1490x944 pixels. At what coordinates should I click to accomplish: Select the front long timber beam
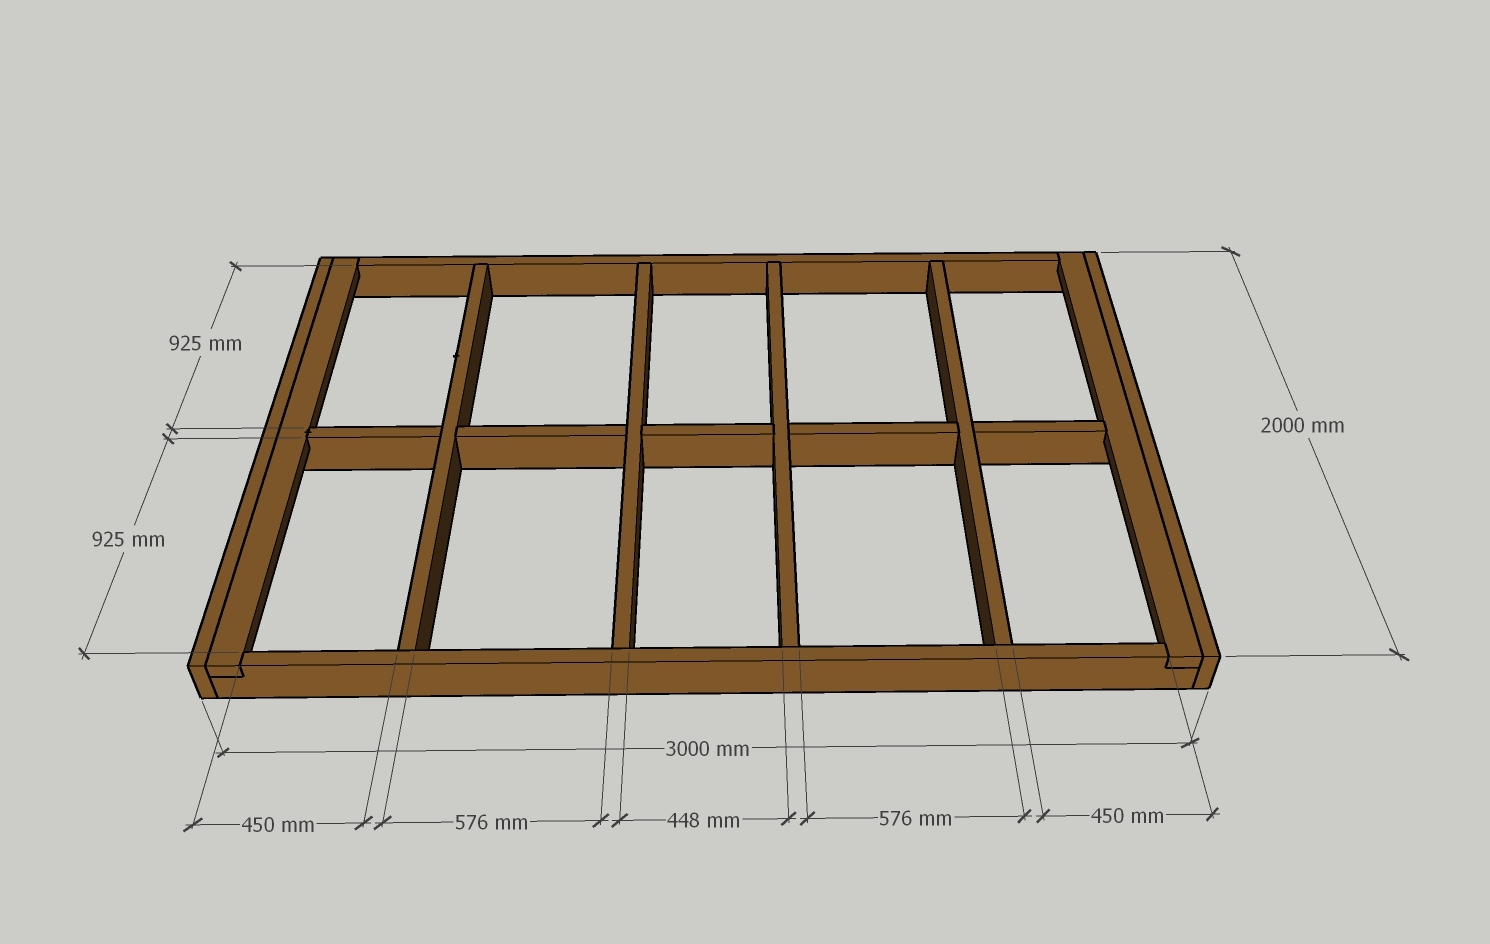pos(700,673)
